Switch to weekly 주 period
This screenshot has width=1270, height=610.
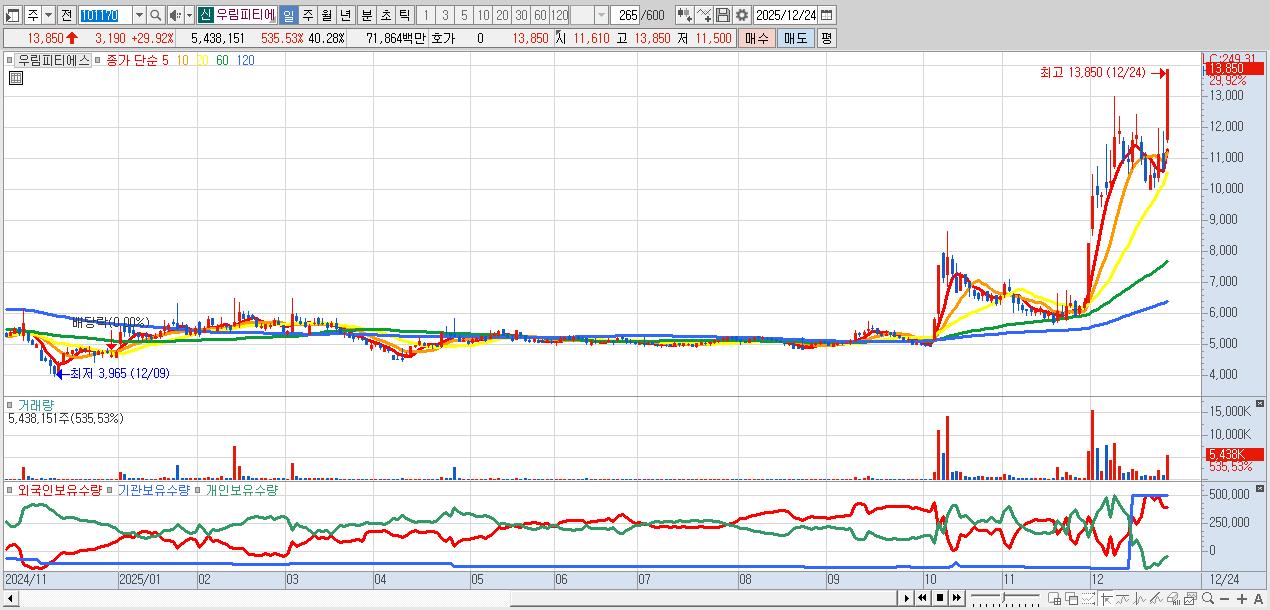coord(307,15)
